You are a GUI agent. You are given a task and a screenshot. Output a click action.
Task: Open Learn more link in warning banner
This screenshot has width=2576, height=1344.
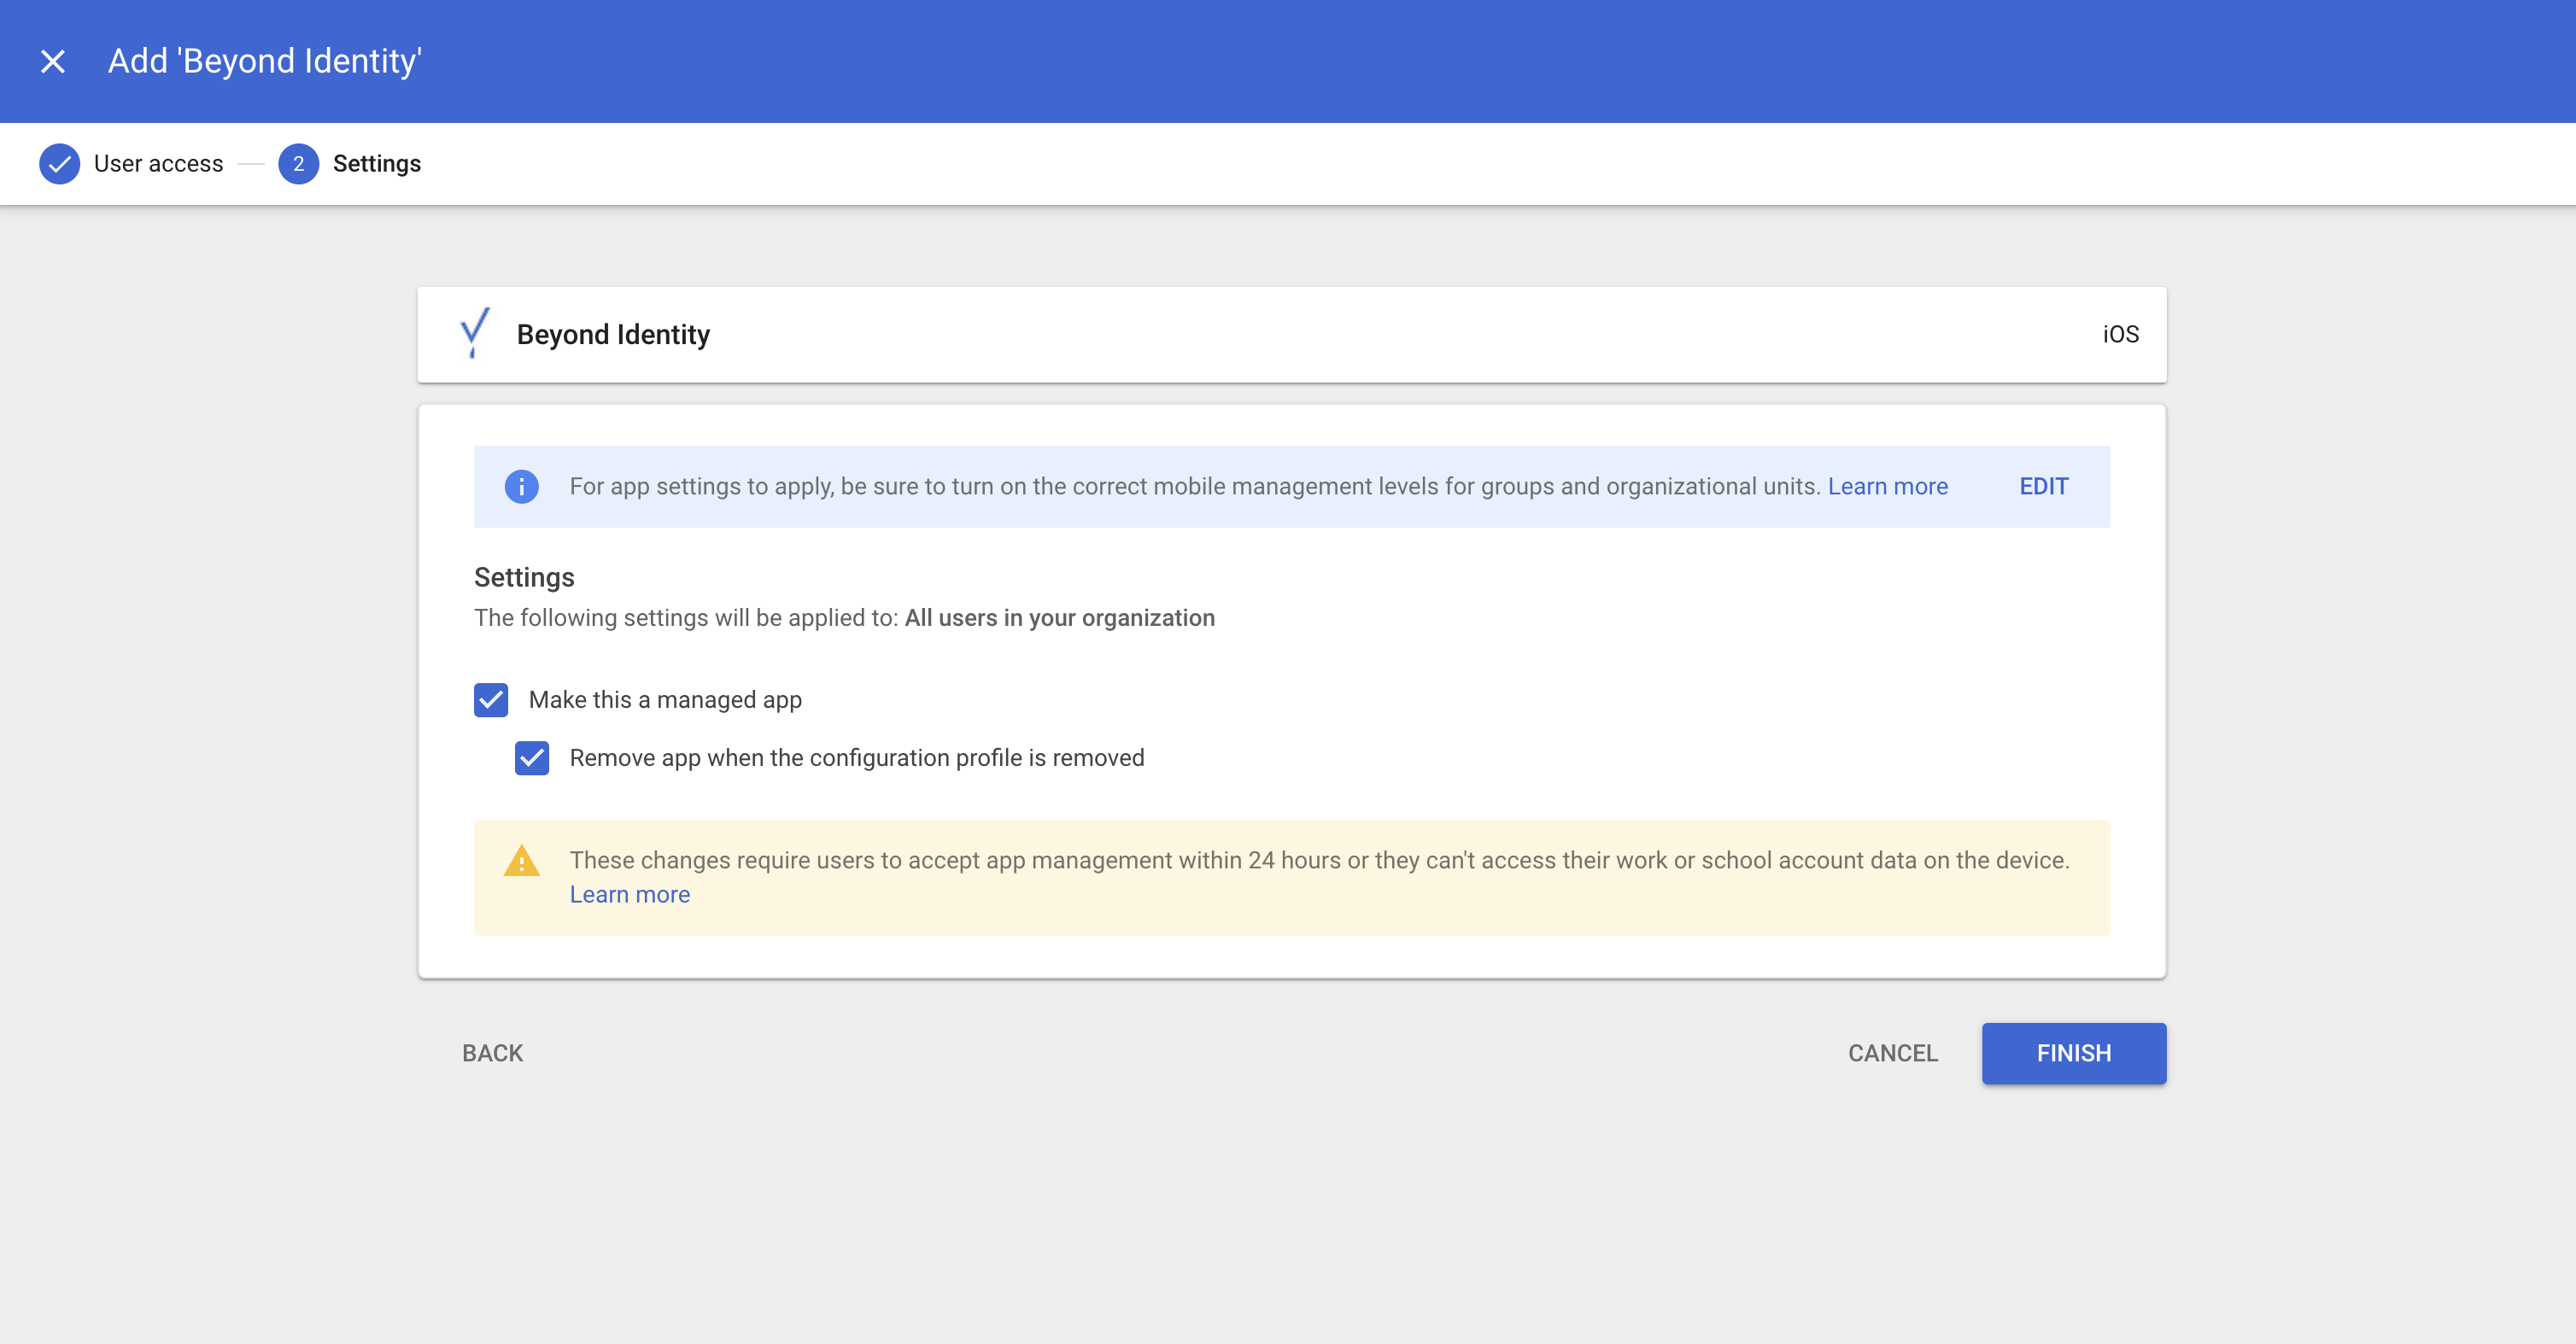pyautogui.click(x=629, y=895)
